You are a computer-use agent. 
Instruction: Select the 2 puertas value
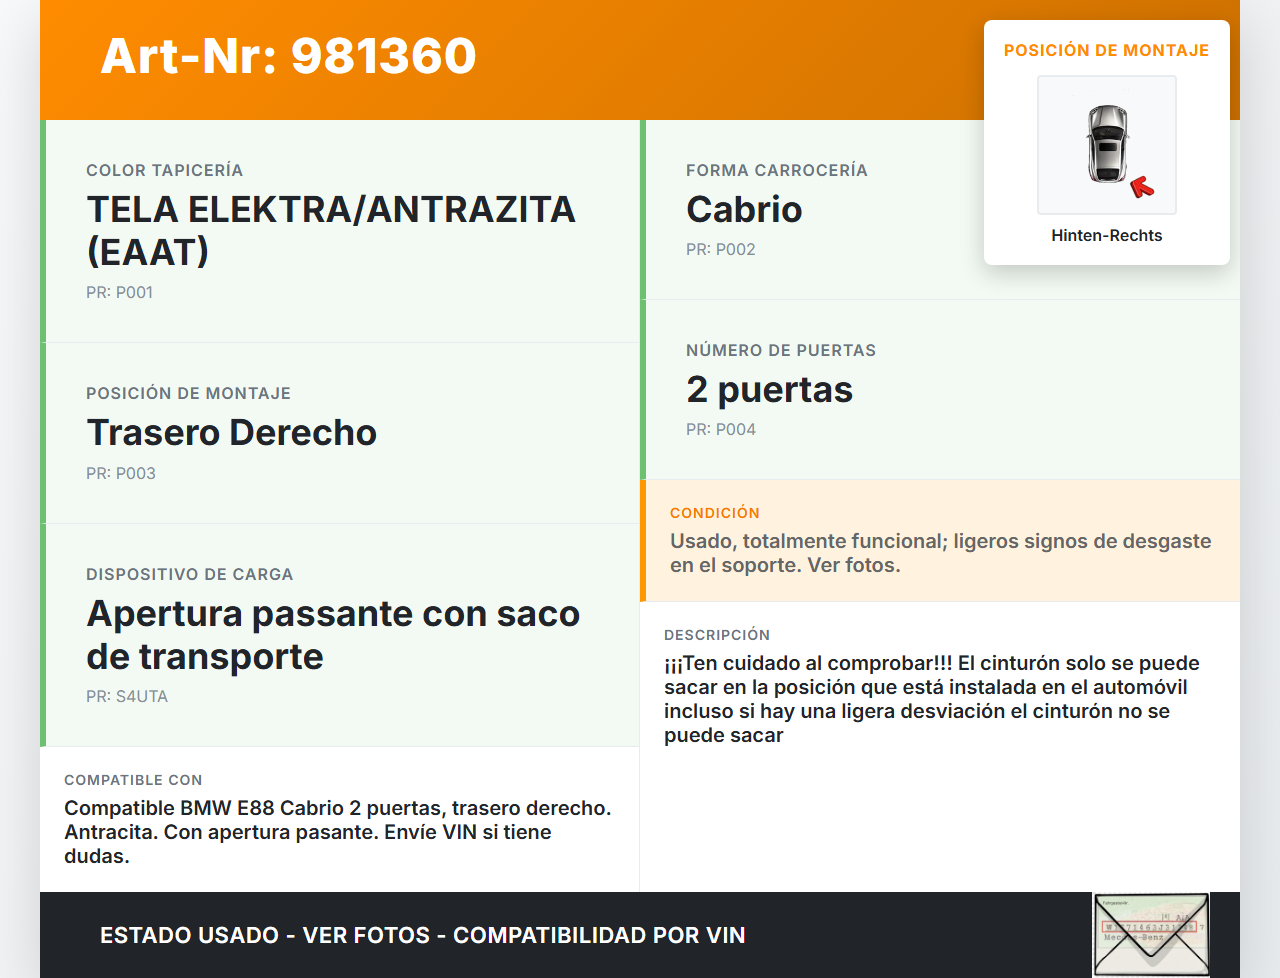point(769,389)
